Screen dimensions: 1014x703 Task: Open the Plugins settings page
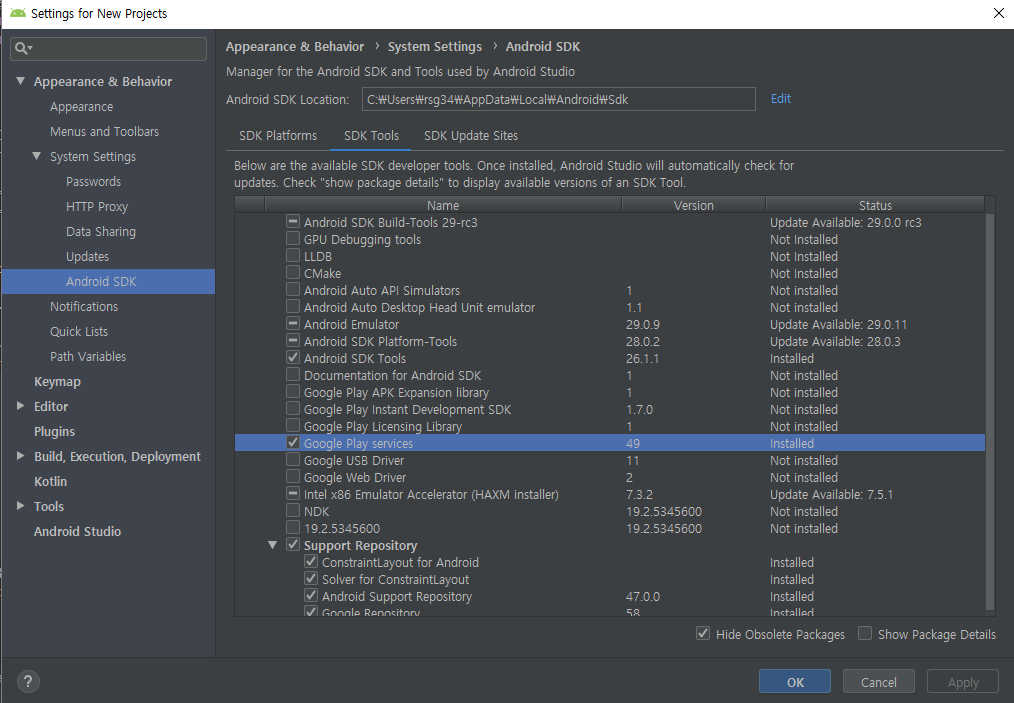[x=54, y=431]
